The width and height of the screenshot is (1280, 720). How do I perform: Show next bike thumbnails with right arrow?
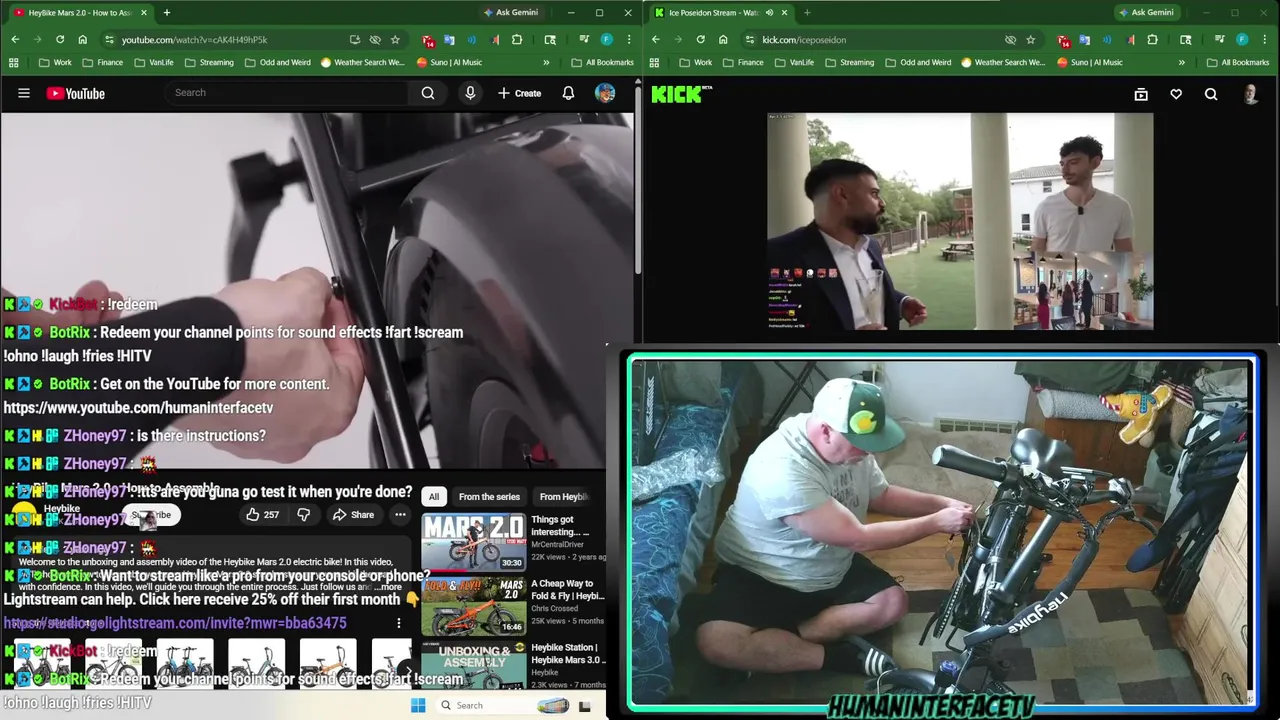pos(406,670)
